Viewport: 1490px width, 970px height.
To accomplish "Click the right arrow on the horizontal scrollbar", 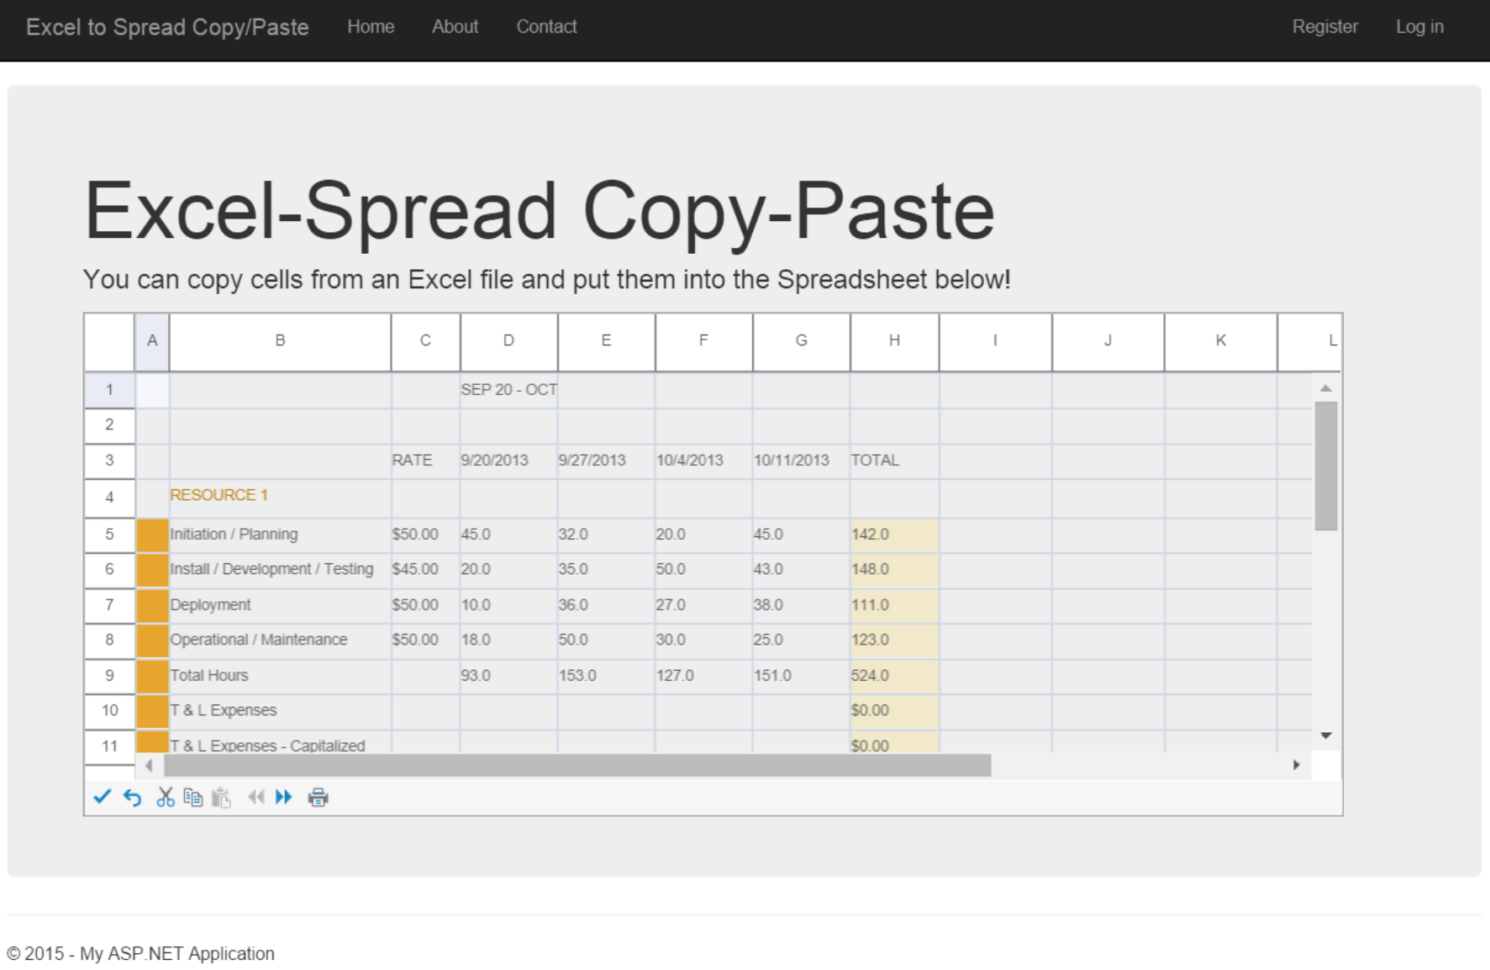I will (1296, 765).
